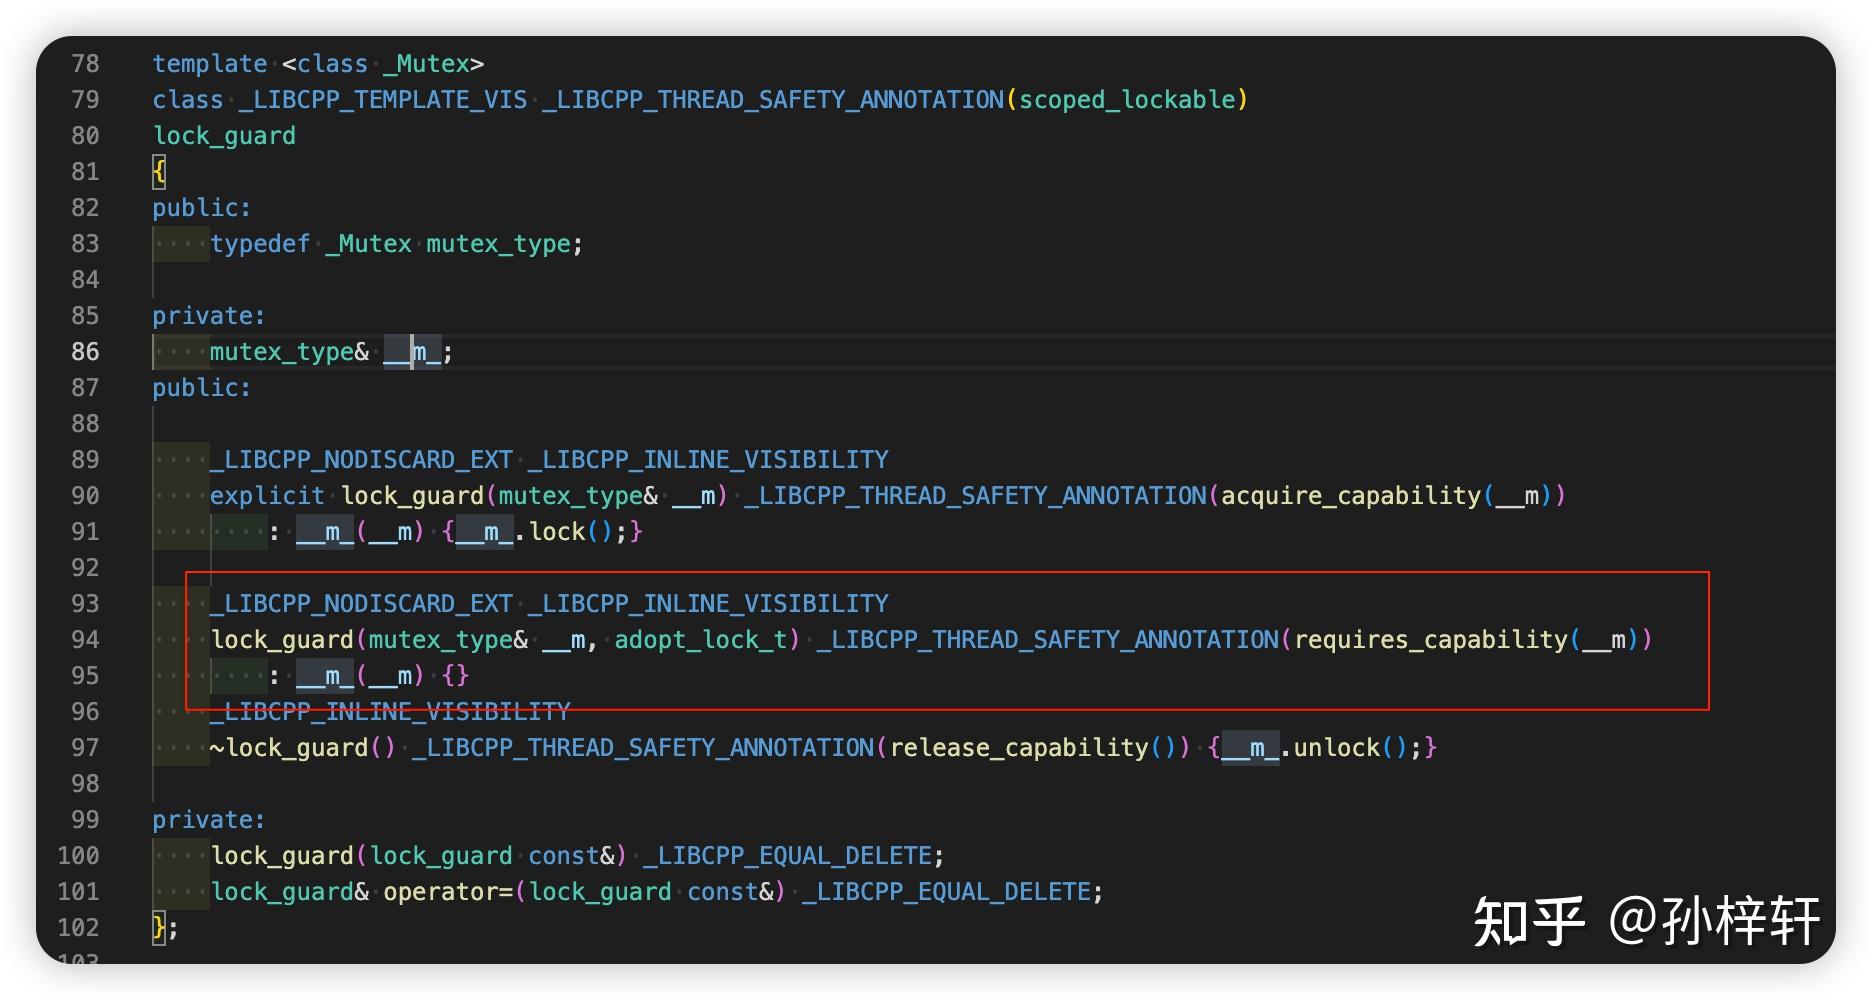Click _LIBCPP_EQUAL_DELETE on line 100
Screen dimensions: 1872x1000
(x=787, y=856)
